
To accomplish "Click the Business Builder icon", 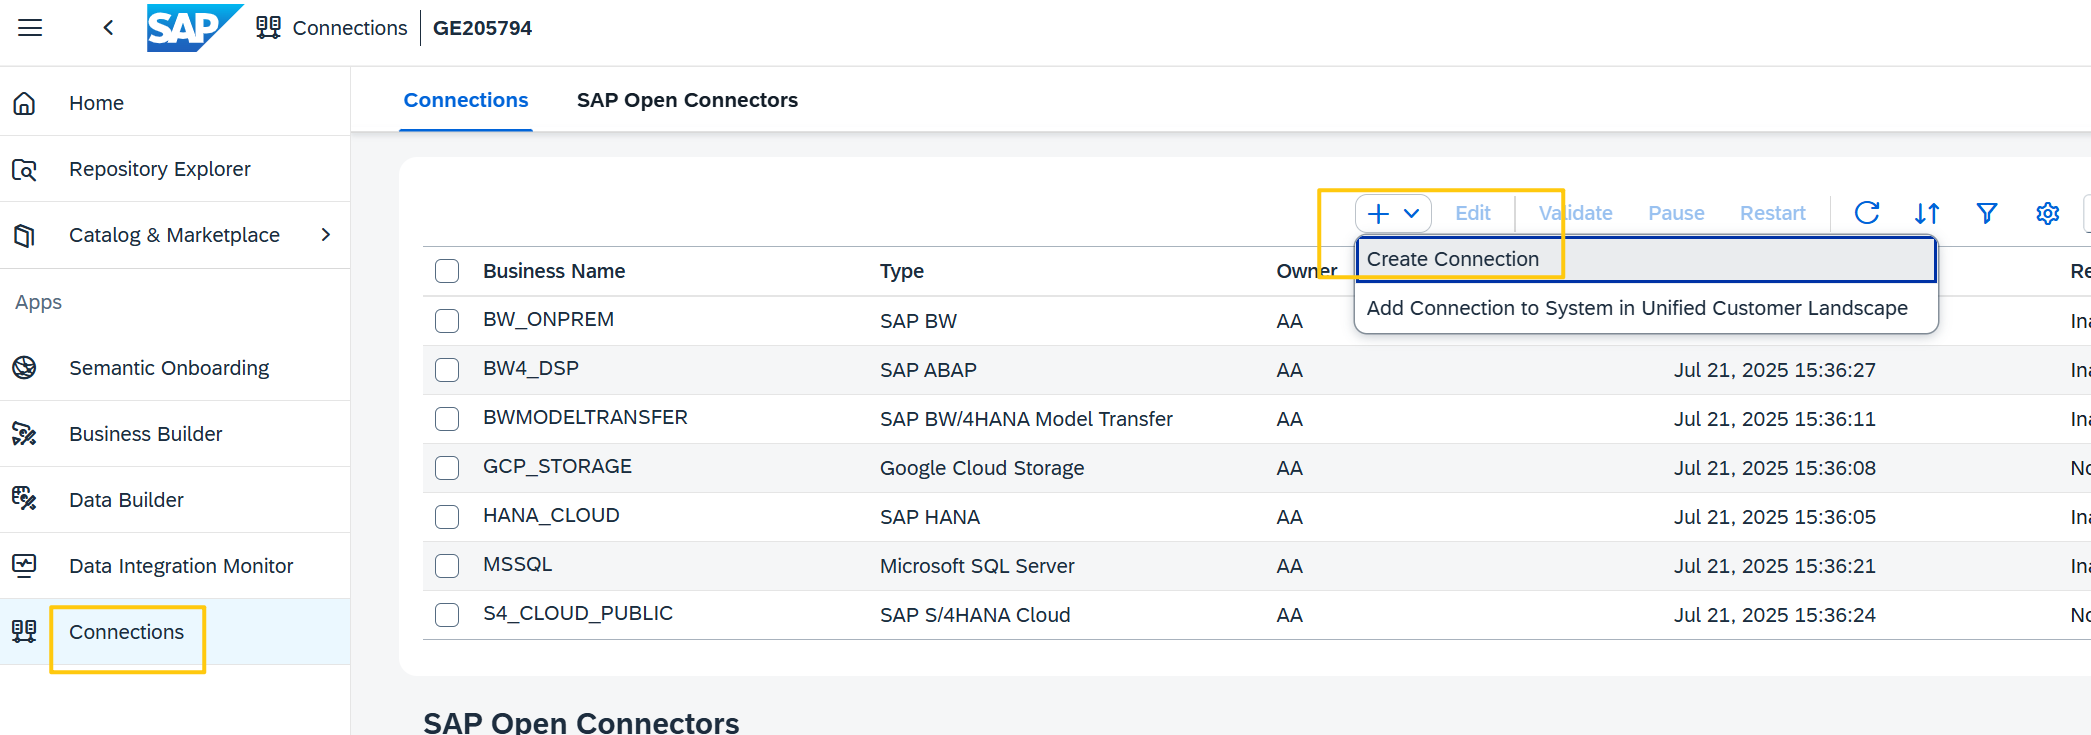I will click(x=24, y=434).
